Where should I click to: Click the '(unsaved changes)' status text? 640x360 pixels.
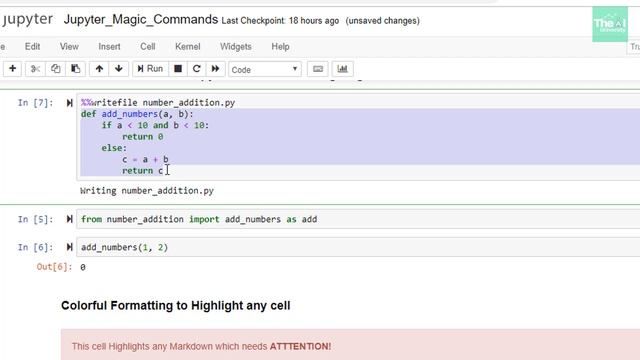point(382,21)
